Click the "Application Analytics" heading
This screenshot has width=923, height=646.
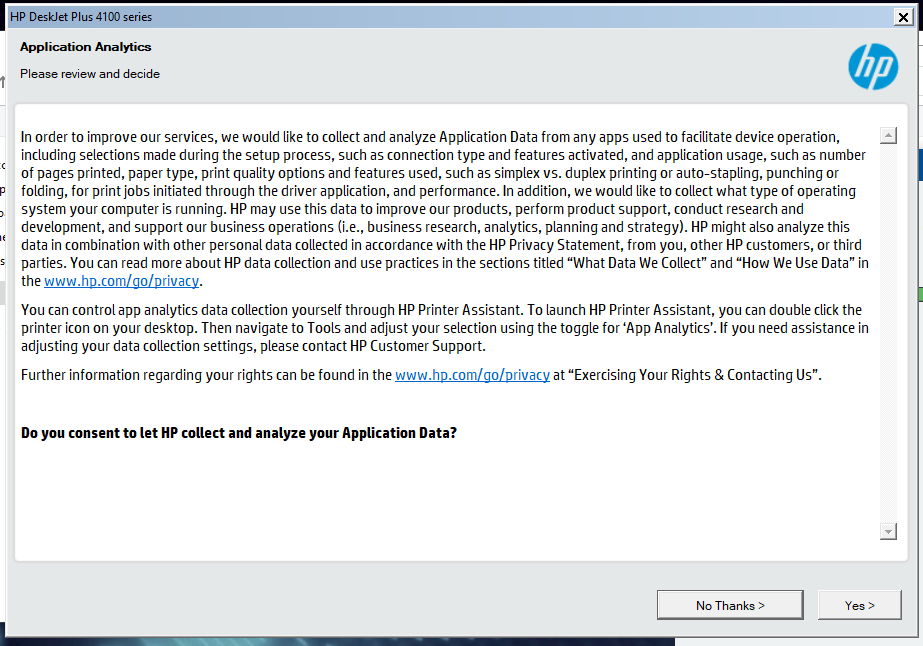pyautogui.click(x=85, y=47)
